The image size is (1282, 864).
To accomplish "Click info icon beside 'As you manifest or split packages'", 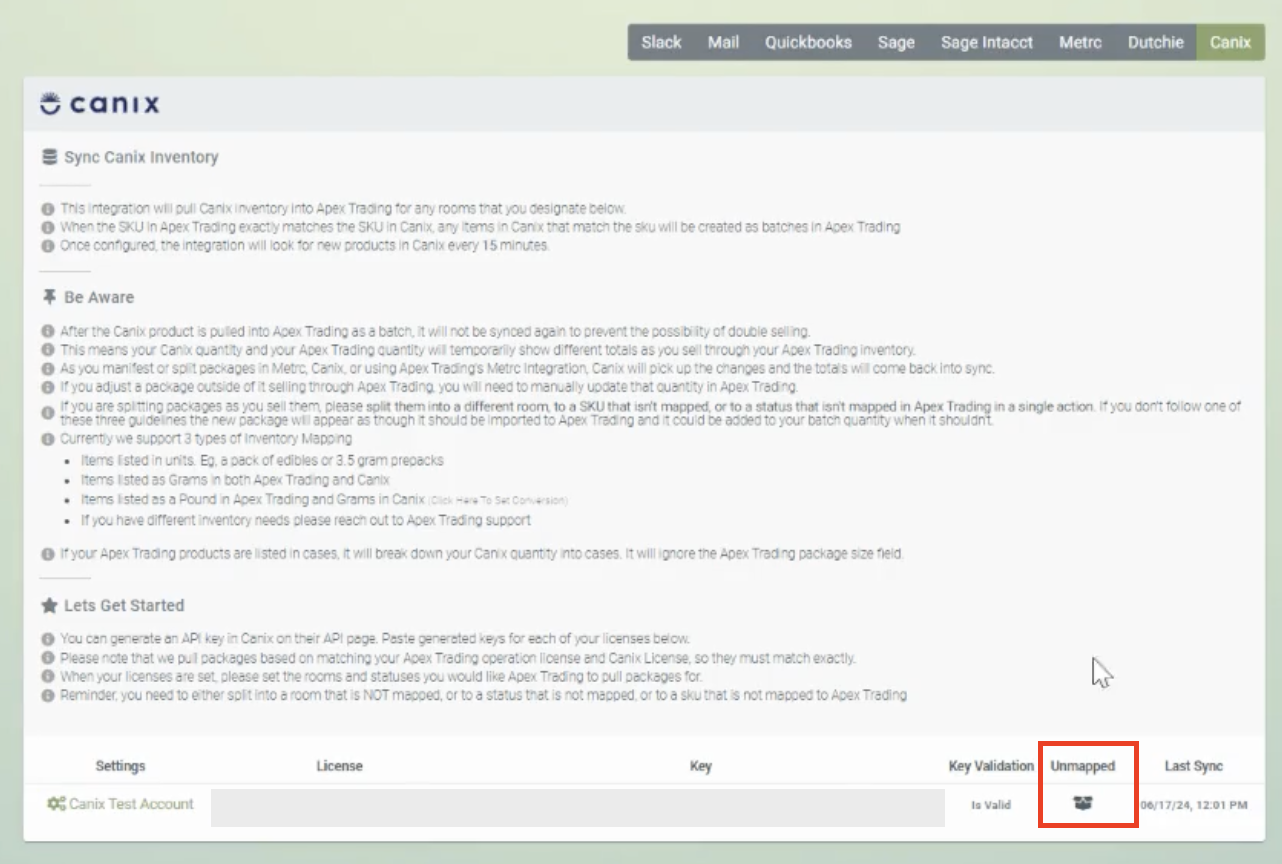I will tap(47, 368).
